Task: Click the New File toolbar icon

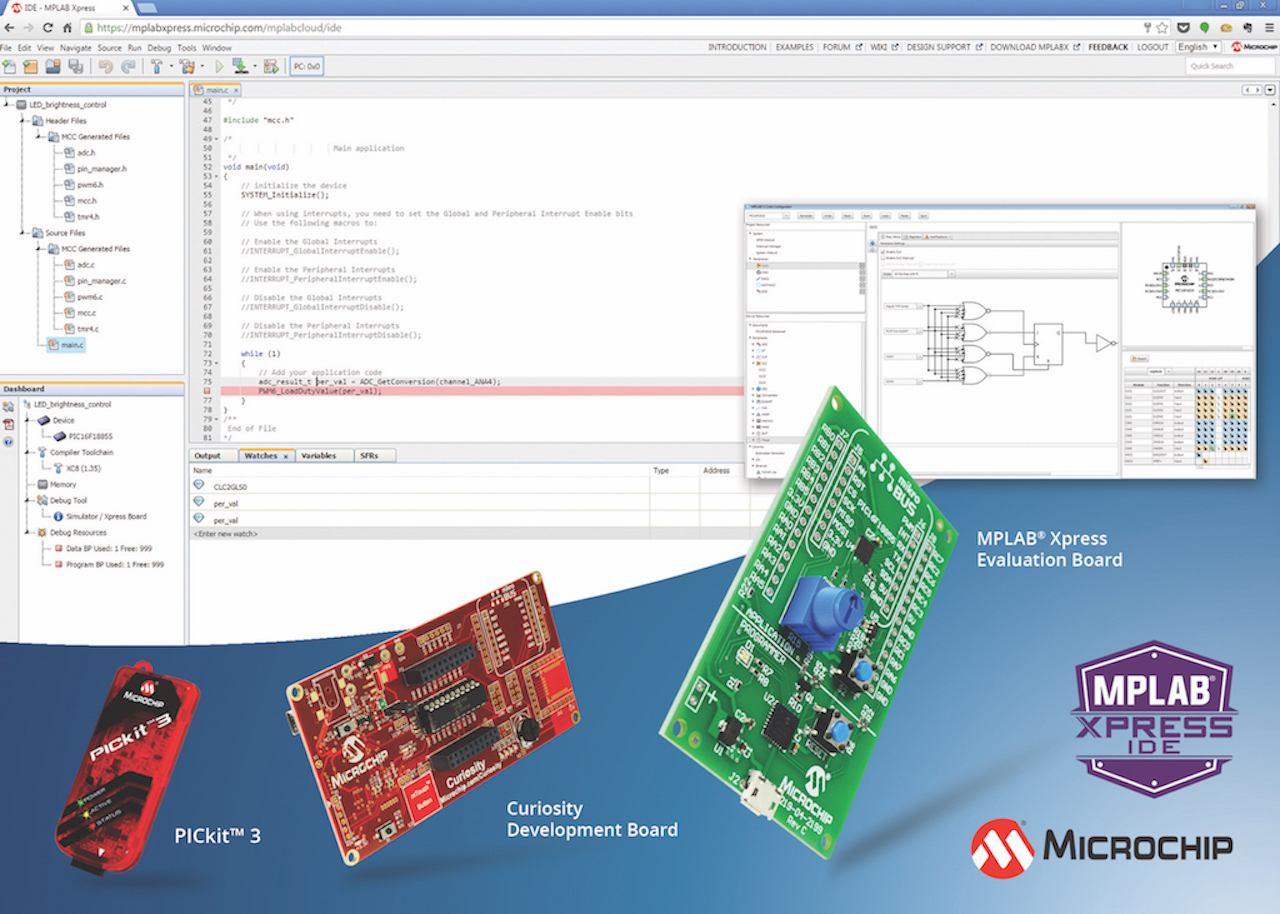Action: coord(9,67)
